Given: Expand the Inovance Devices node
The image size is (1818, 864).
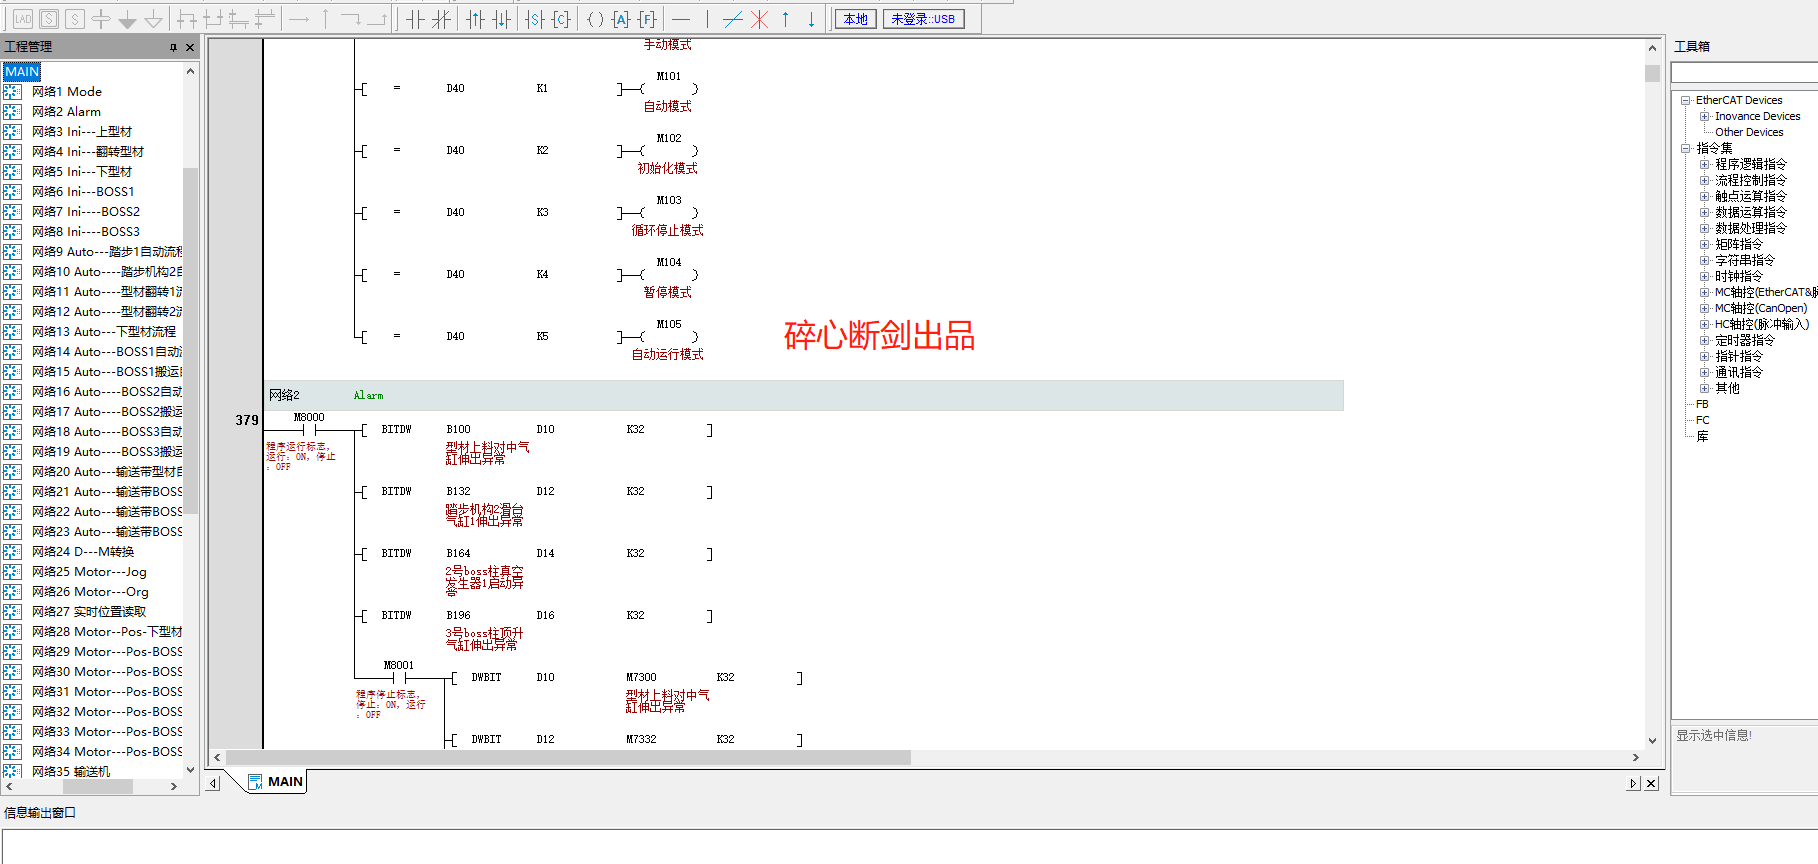Looking at the screenshot, I should click(x=1704, y=116).
